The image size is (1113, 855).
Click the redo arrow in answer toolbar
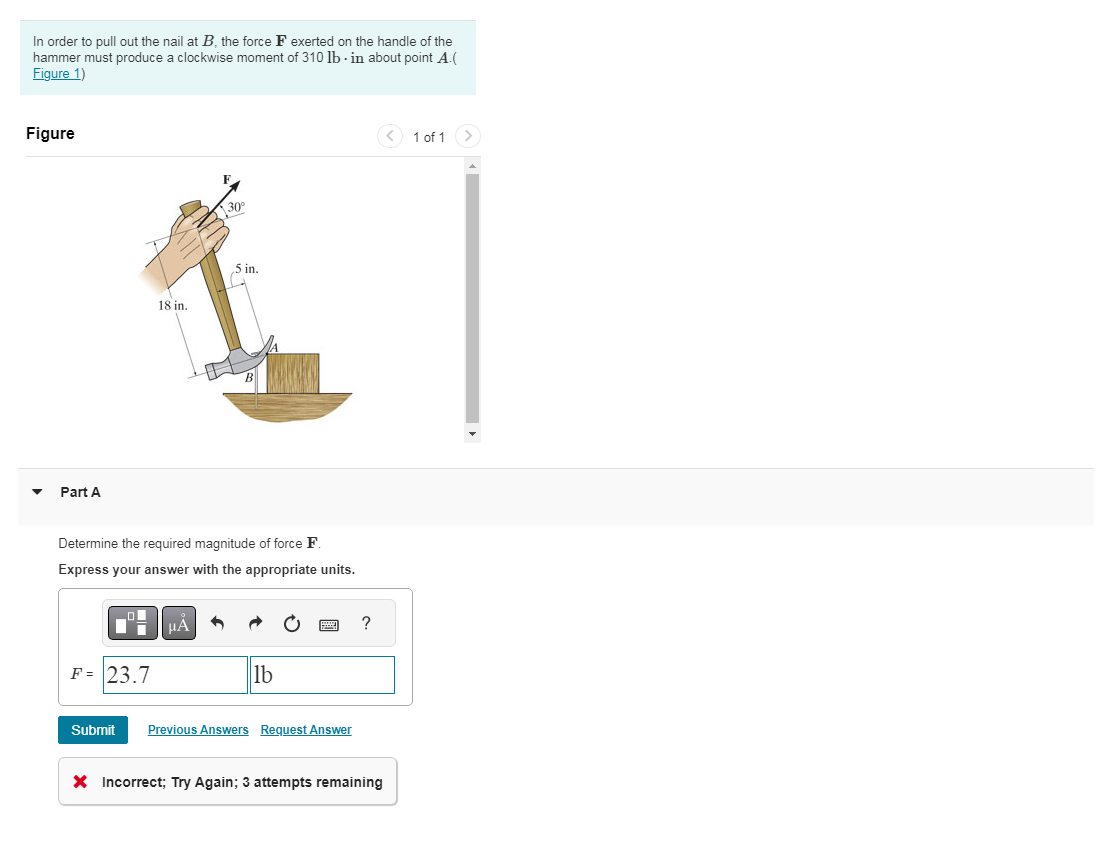click(x=255, y=623)
